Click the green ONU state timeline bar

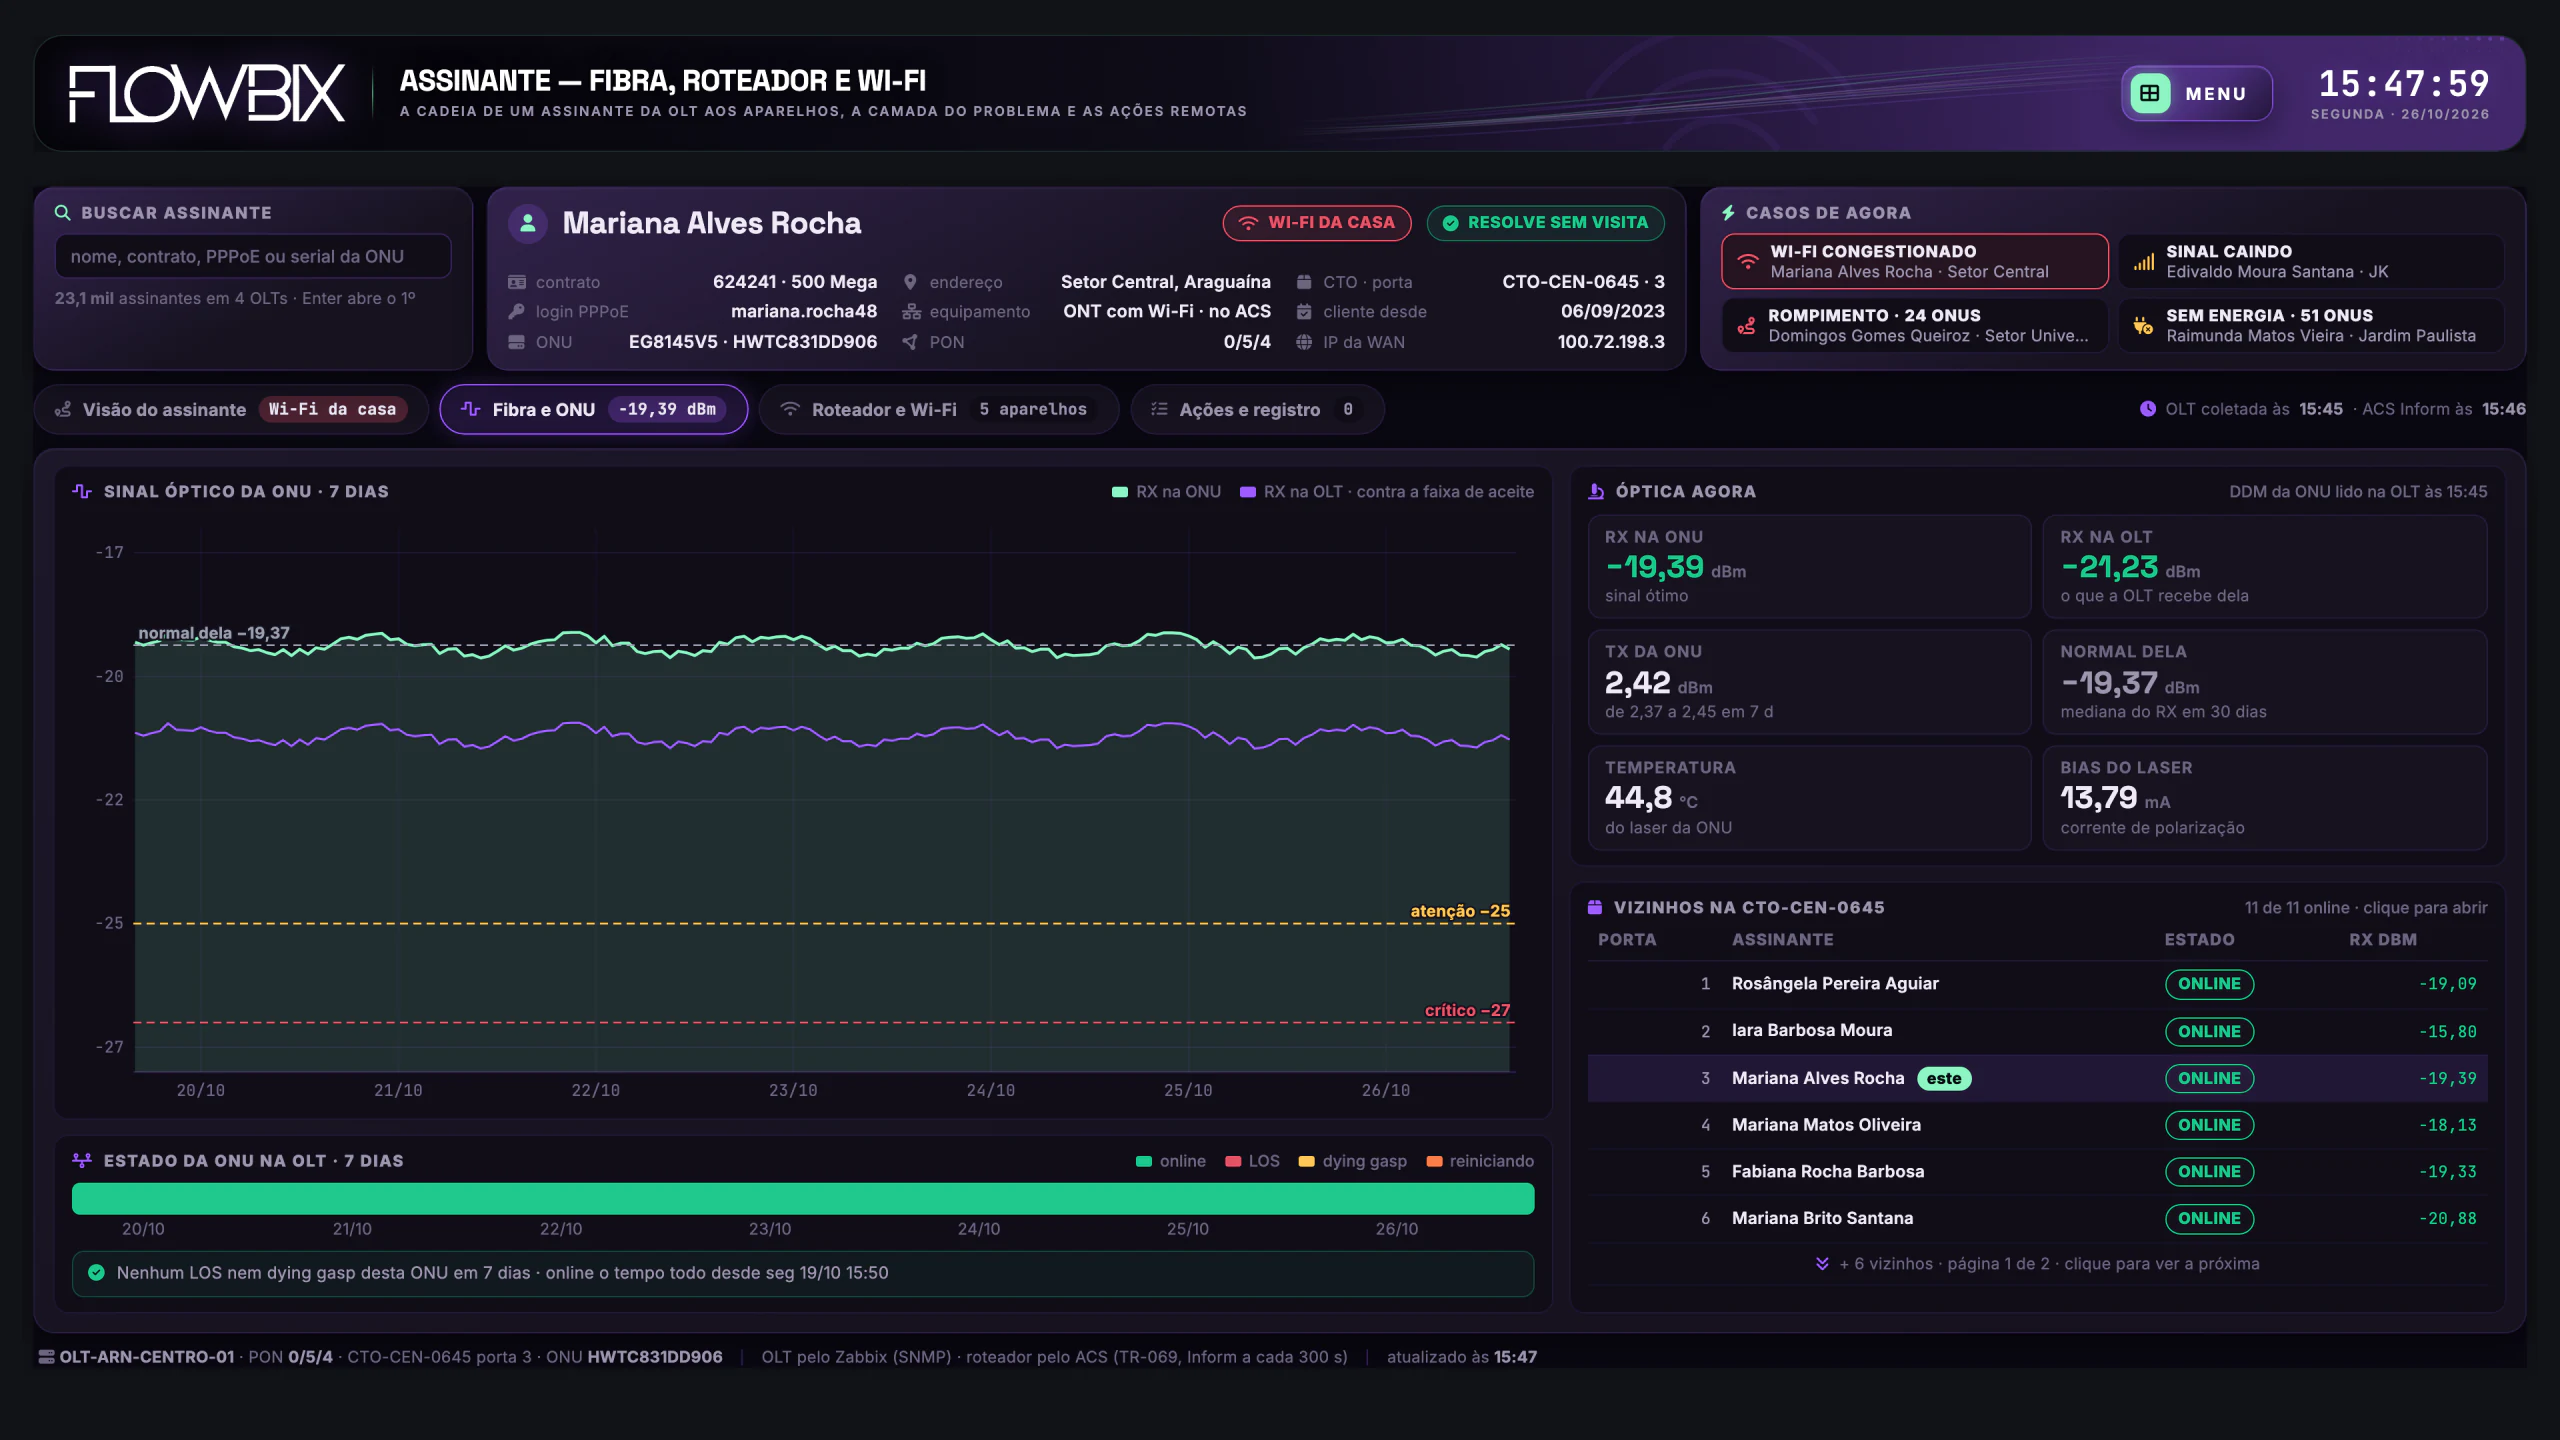[x=803, y=1199]
